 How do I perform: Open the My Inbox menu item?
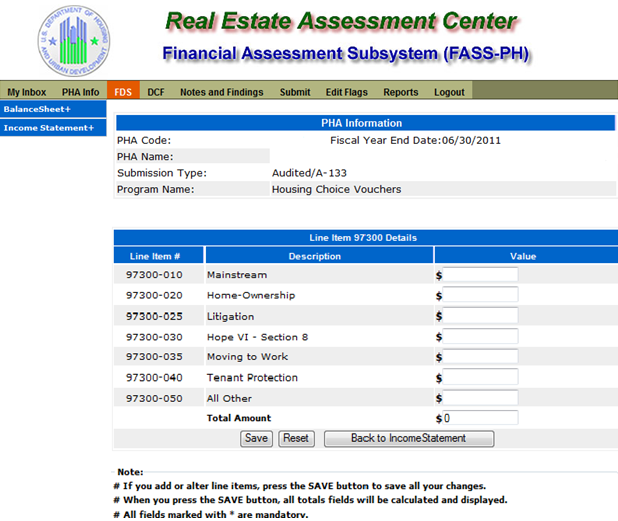27,92
